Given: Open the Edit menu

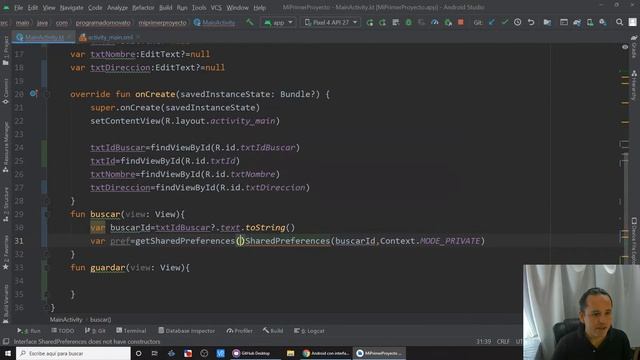Looking at the screenshot, I should click(33, 8).
